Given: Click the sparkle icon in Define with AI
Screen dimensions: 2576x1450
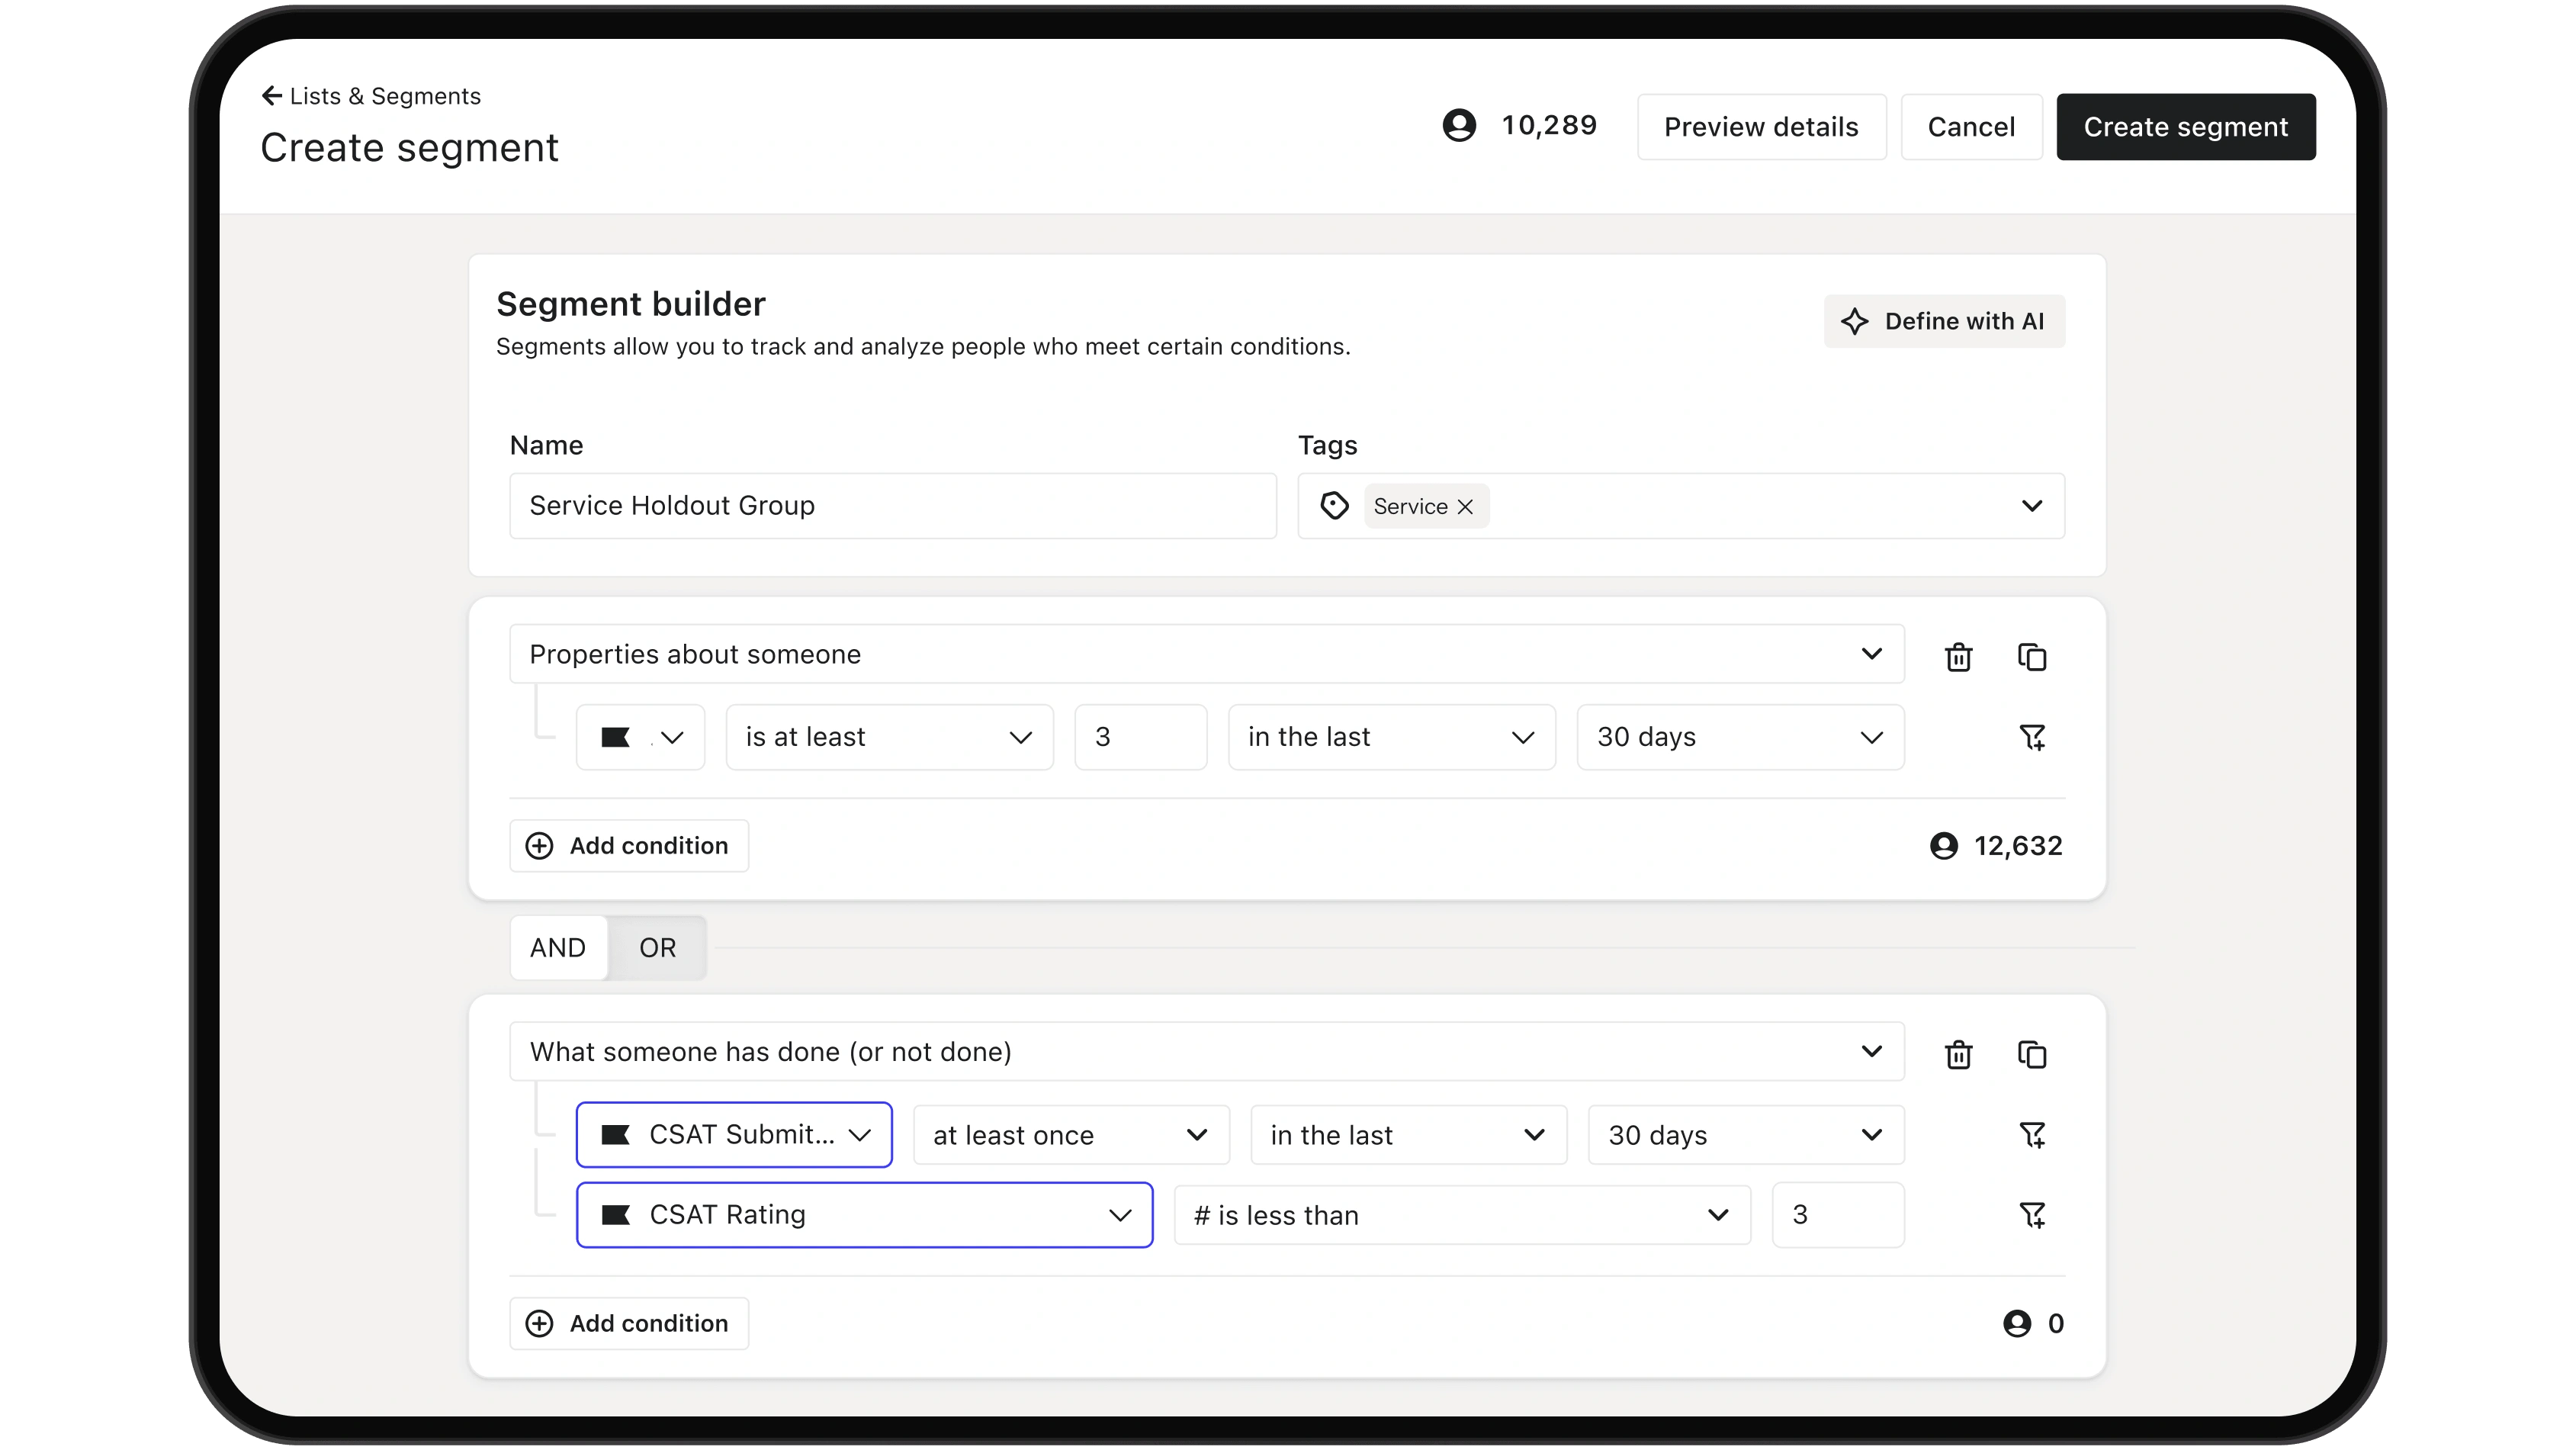Looking at the screenshot, I should click(1855, 321).
